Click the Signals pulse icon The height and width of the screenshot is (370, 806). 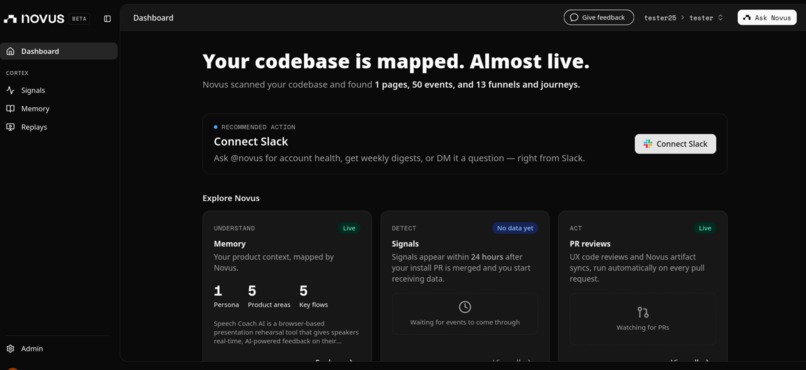click(10, 90)
